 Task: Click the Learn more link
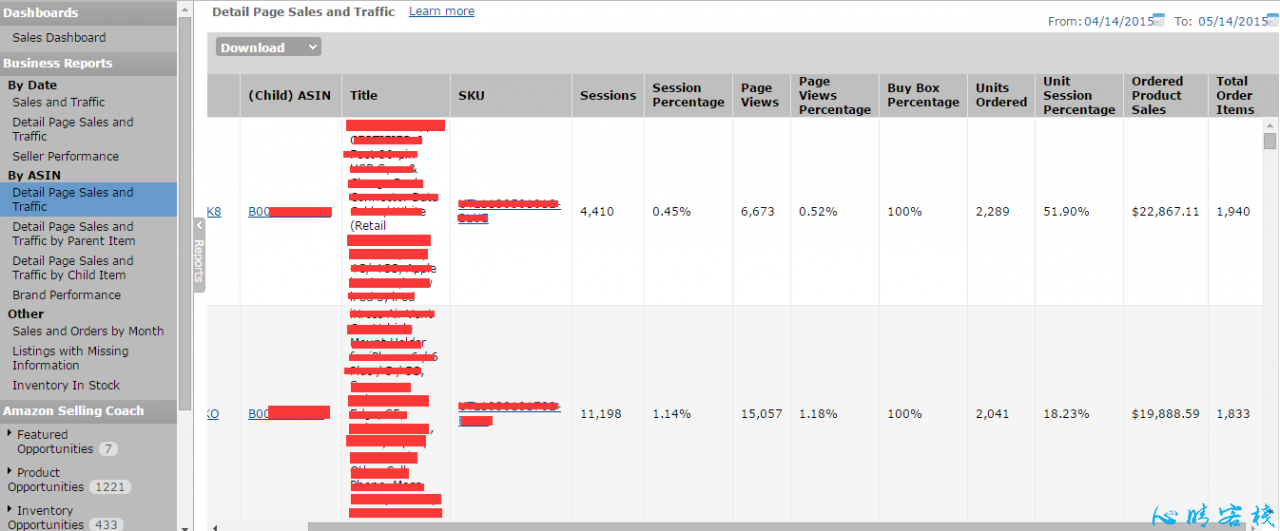pyautogui.click(x=442, y=11)
